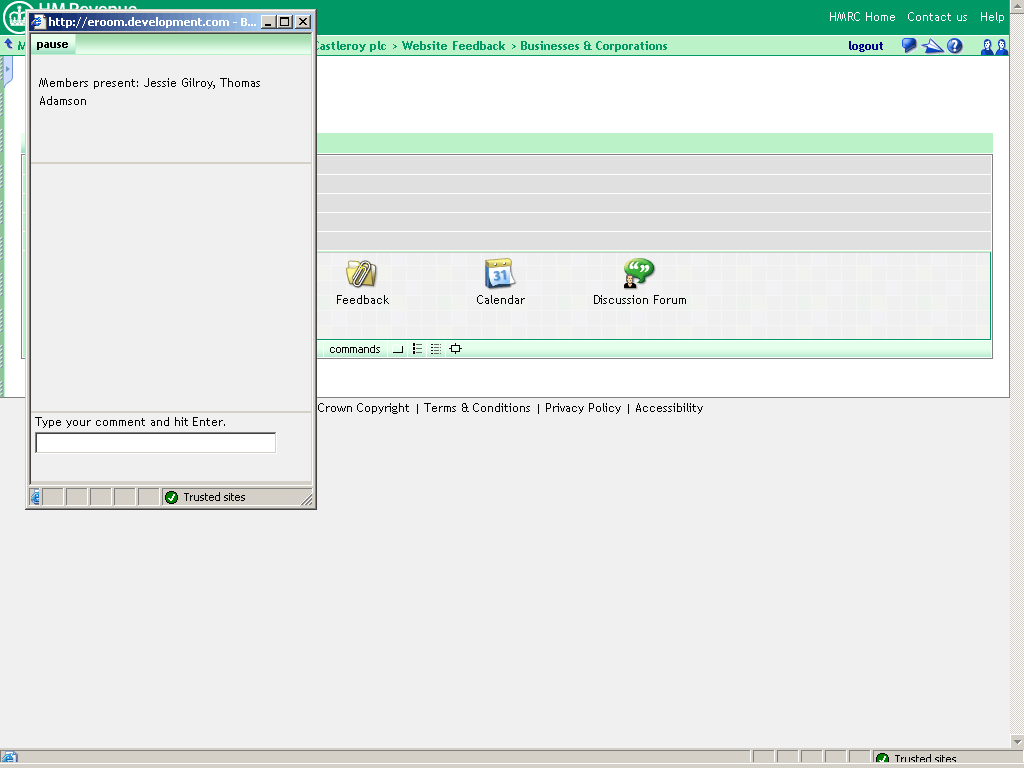Open the HMRC Home link
The height and width of the screenshot is (768, 1024).
(861, 17)
